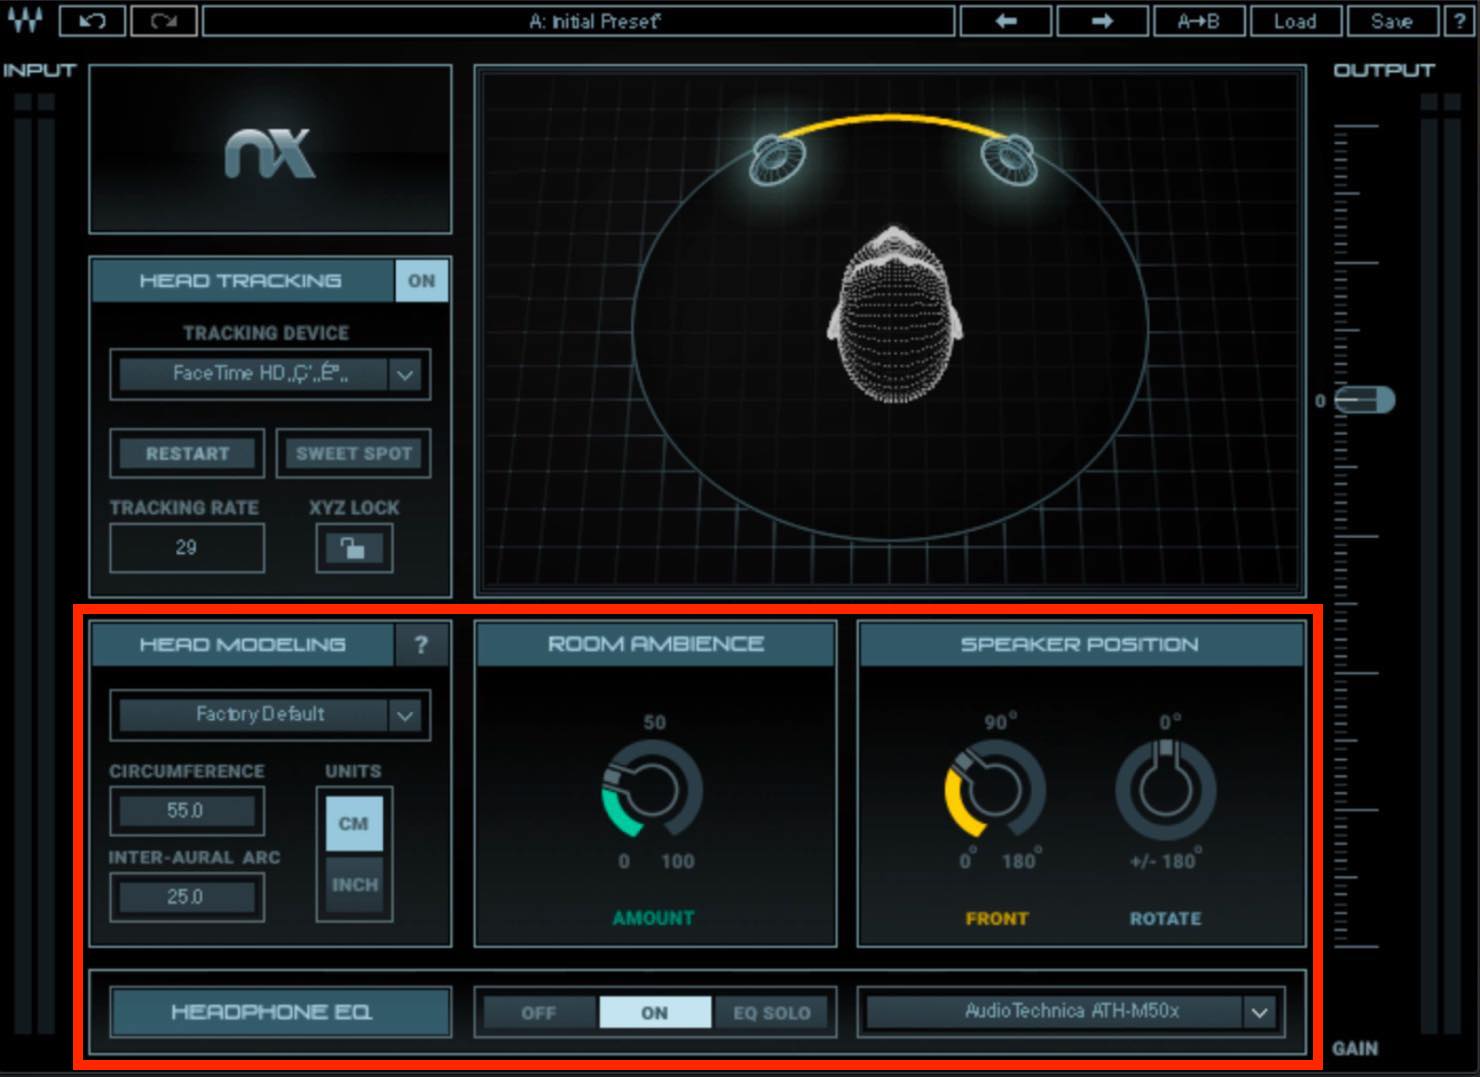Click the Room Ambience section header
Screen dimensions: 1480x1077
pos(656,644)
